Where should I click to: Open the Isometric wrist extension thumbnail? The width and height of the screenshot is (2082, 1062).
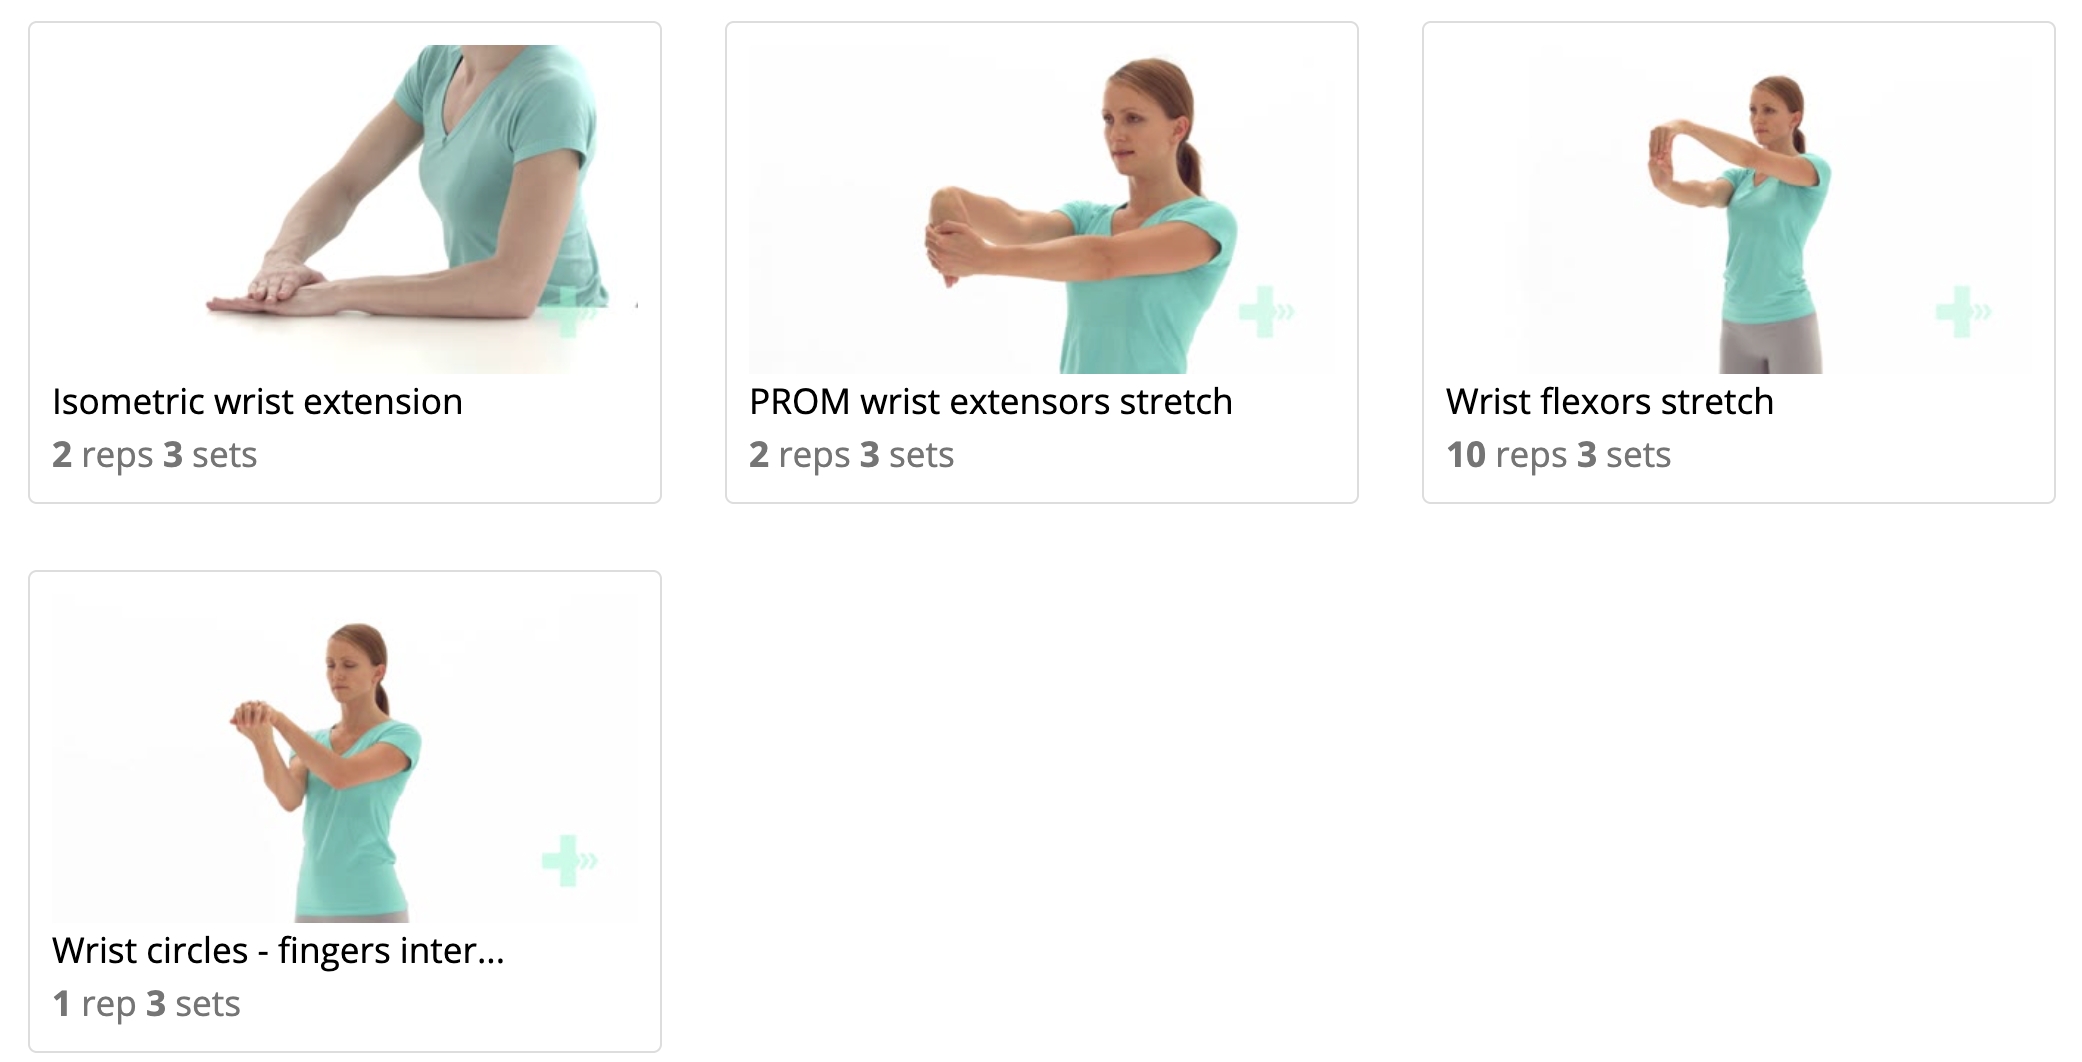(345, 209)
